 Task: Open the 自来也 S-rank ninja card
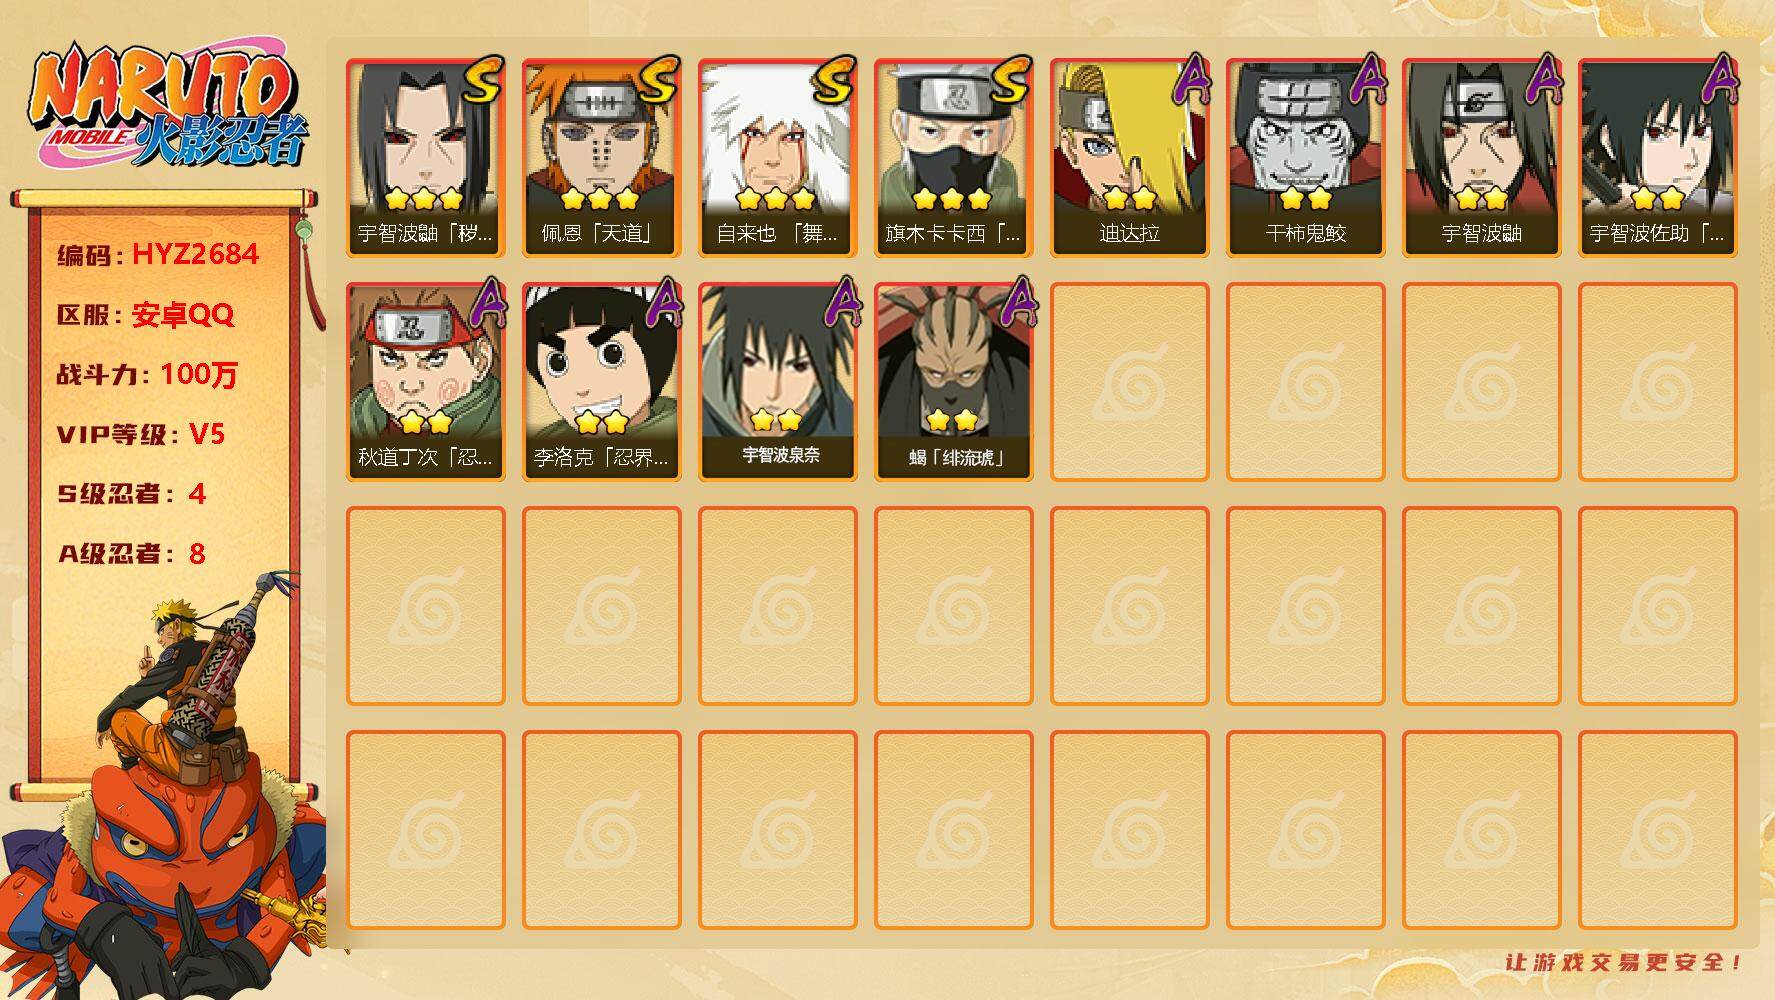pos(777,158)
